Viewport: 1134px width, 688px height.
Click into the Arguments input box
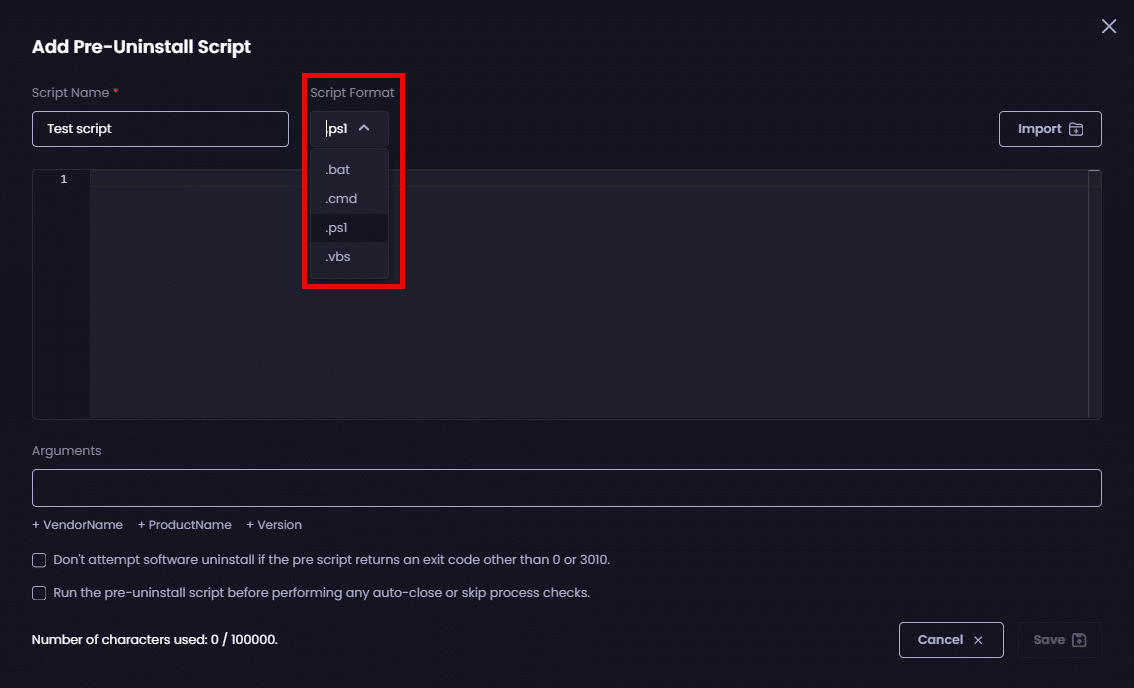(x=566, y=488)
